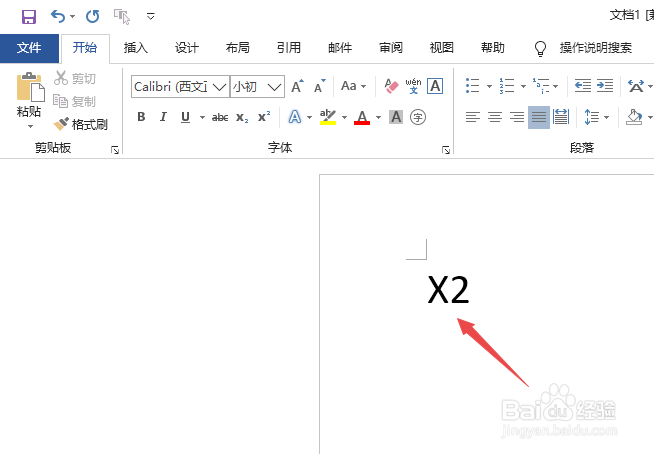The image size is (654, 454).
Task: Click the 剪切 cut button
Action: pos(75,78)
